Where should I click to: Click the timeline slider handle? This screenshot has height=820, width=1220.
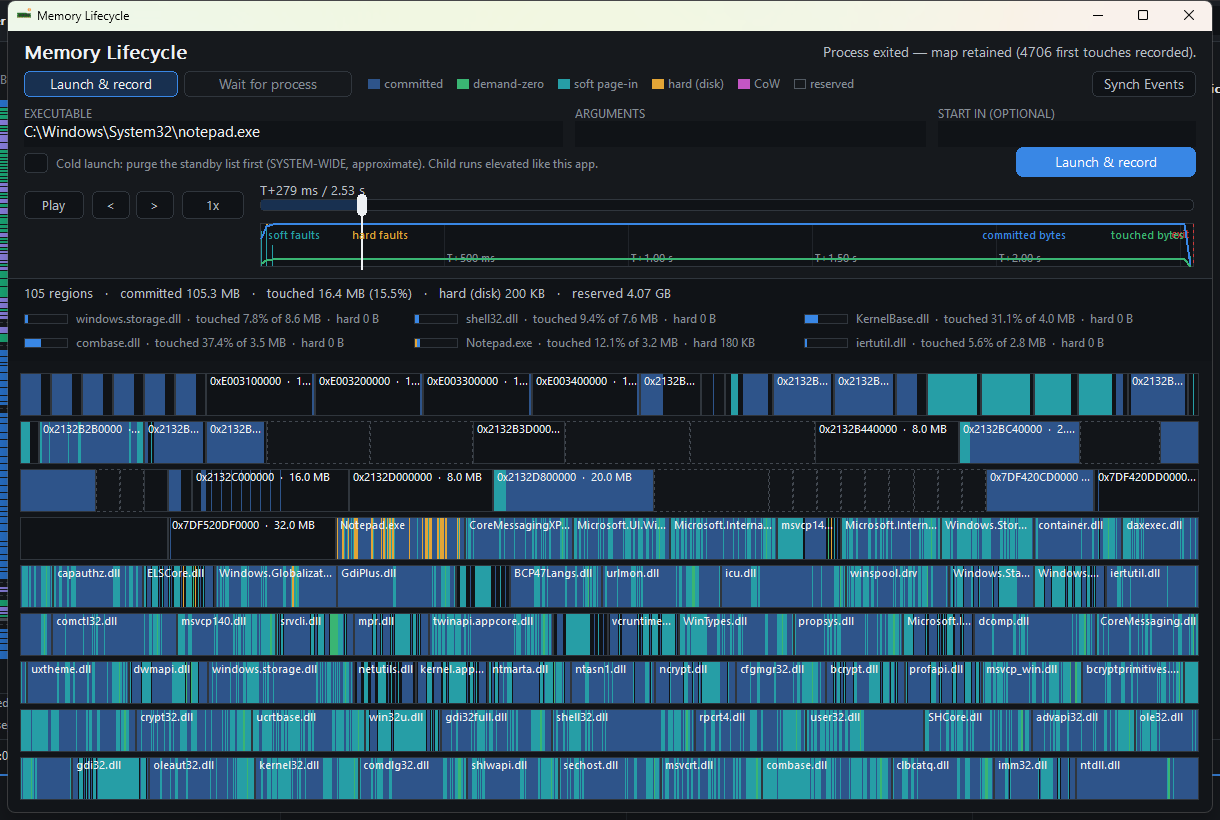click(x=362, y=205)
